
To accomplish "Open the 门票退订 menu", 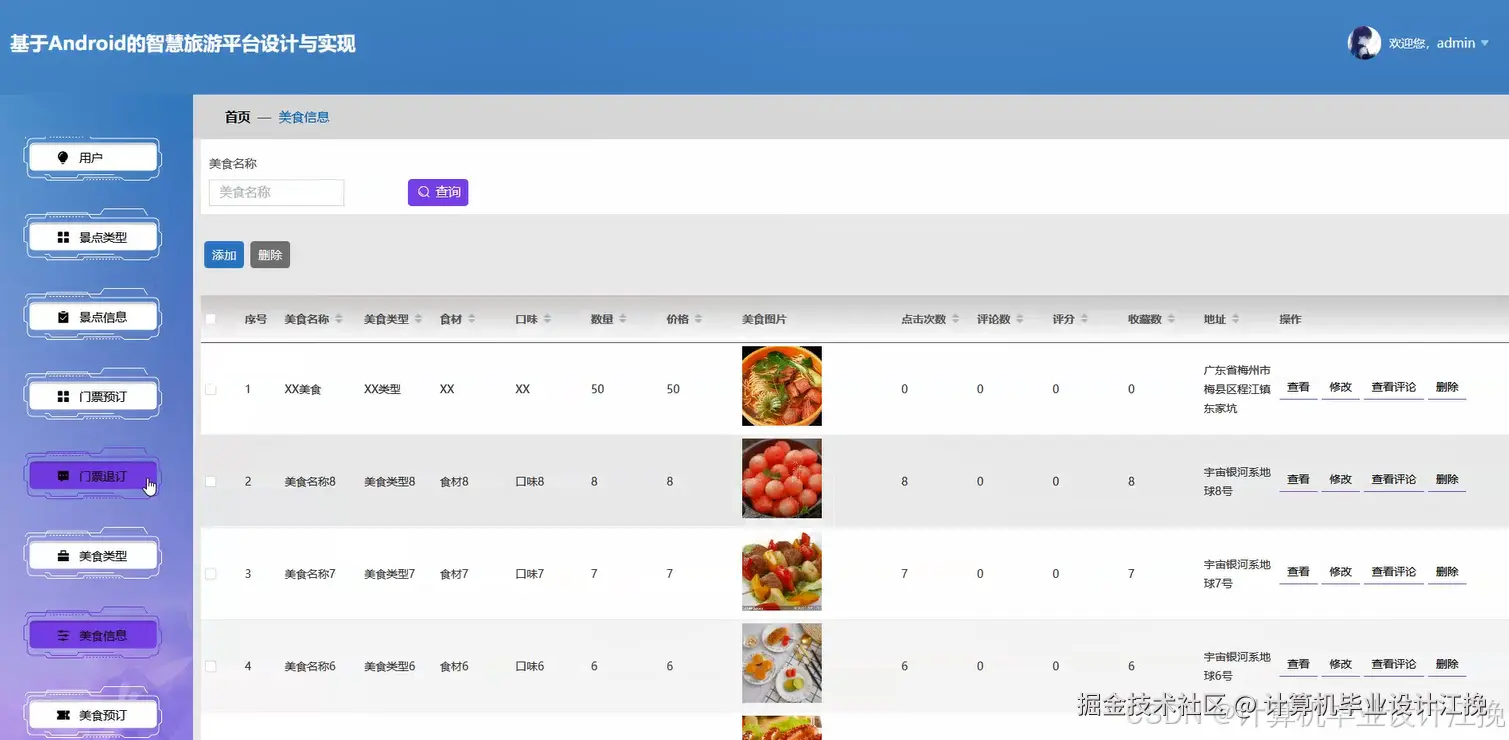I will pyautogui.click(x=93, y=477).
